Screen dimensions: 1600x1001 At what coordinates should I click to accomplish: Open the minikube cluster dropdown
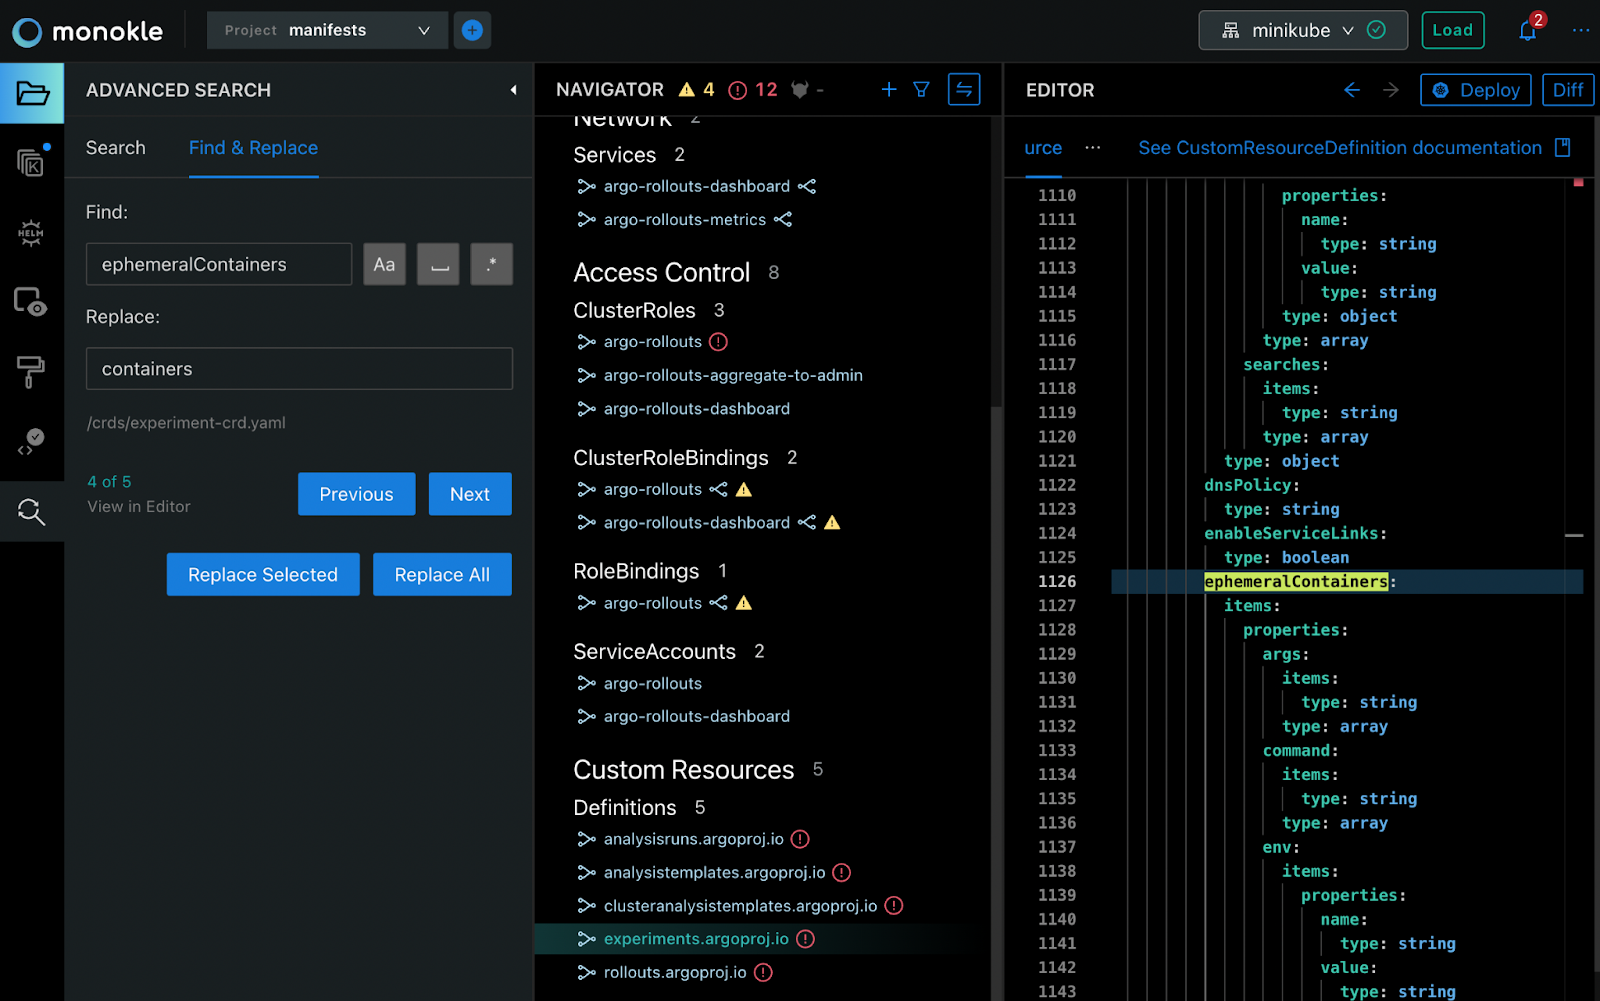(x=1303, y=30)
